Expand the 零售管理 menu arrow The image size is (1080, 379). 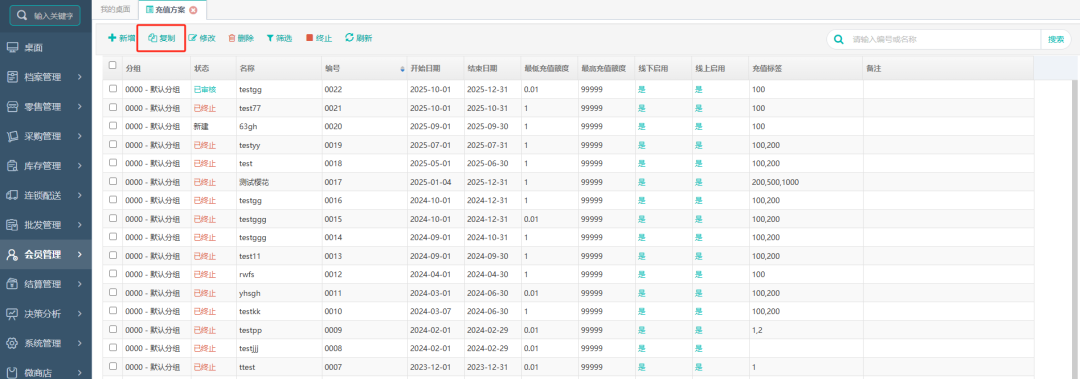click(80, 107)
